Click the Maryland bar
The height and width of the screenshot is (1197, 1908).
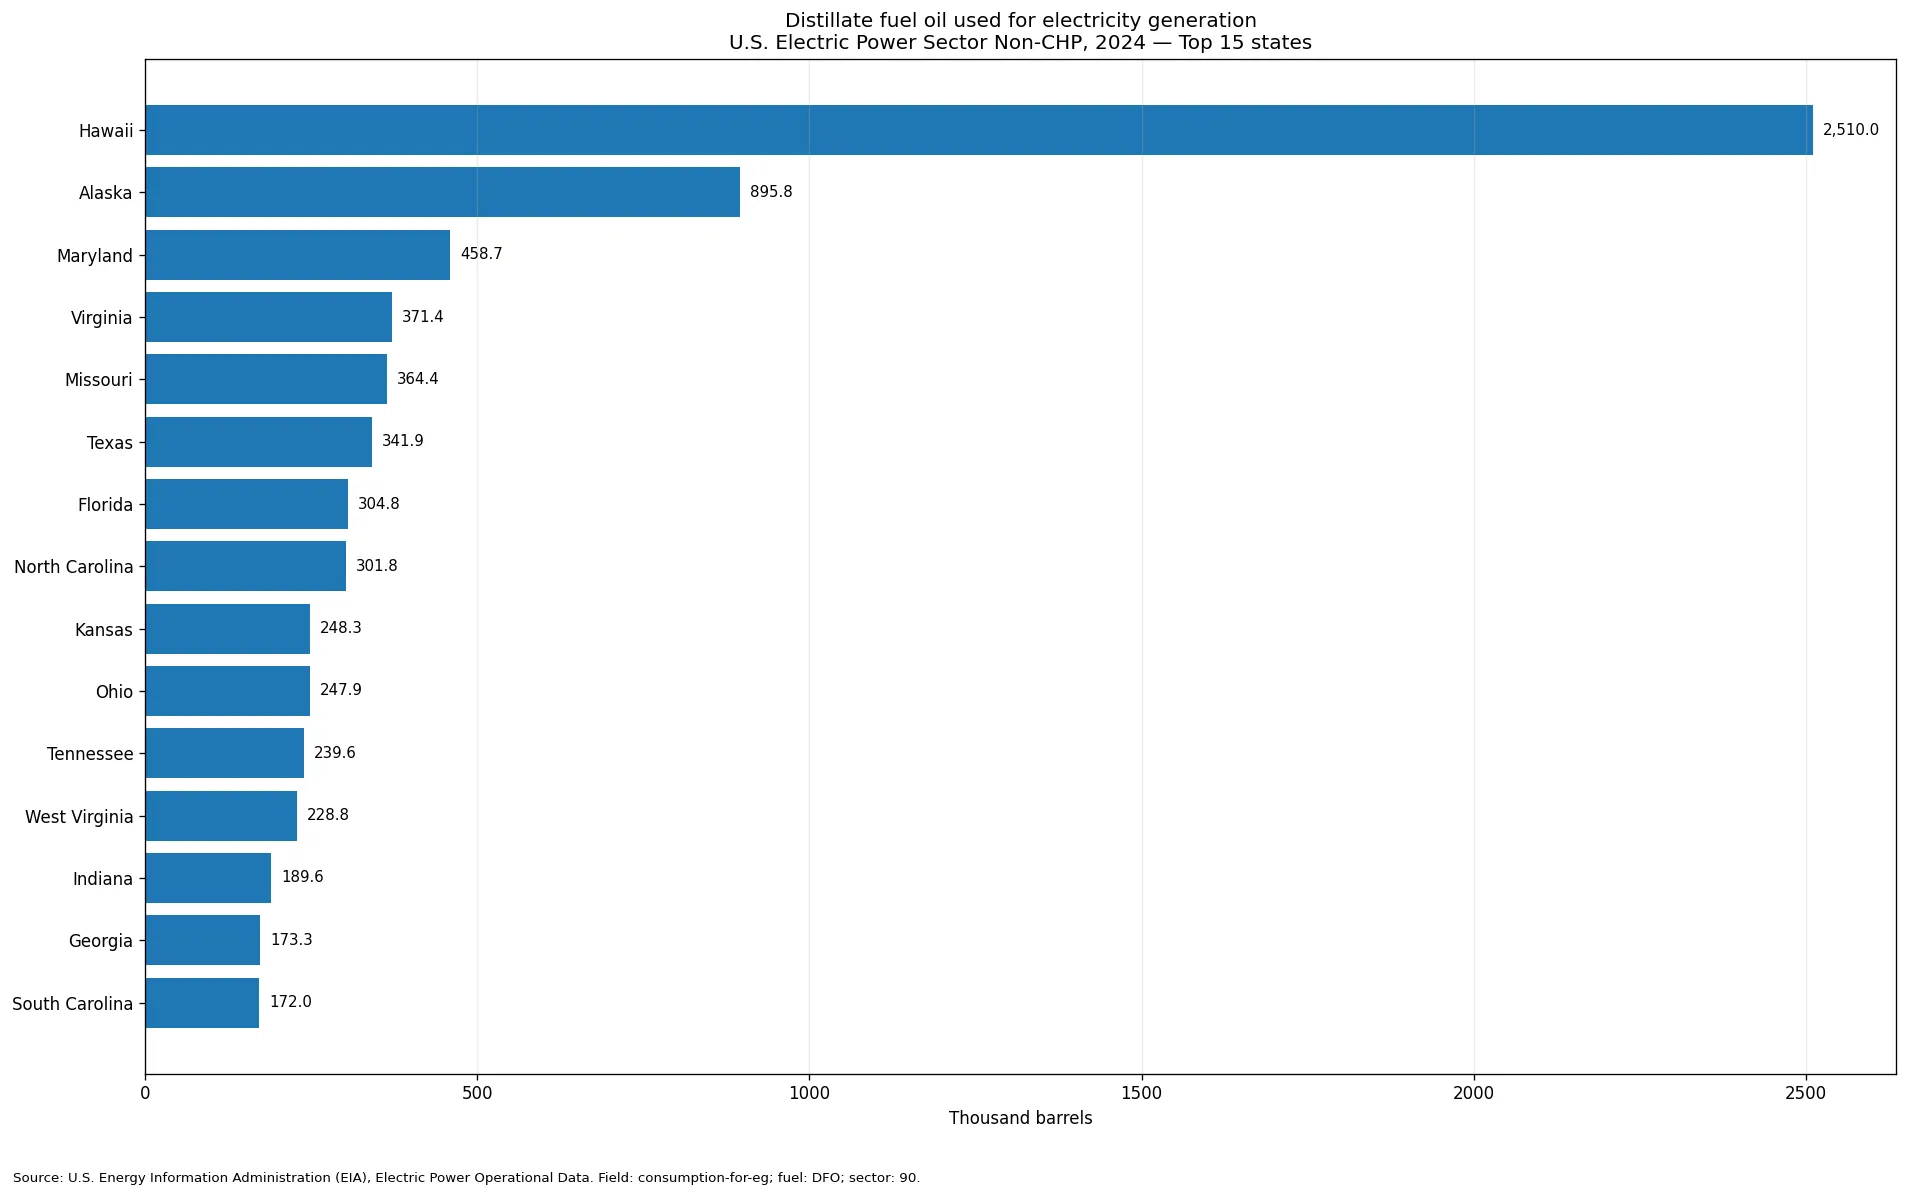(298, 255)
